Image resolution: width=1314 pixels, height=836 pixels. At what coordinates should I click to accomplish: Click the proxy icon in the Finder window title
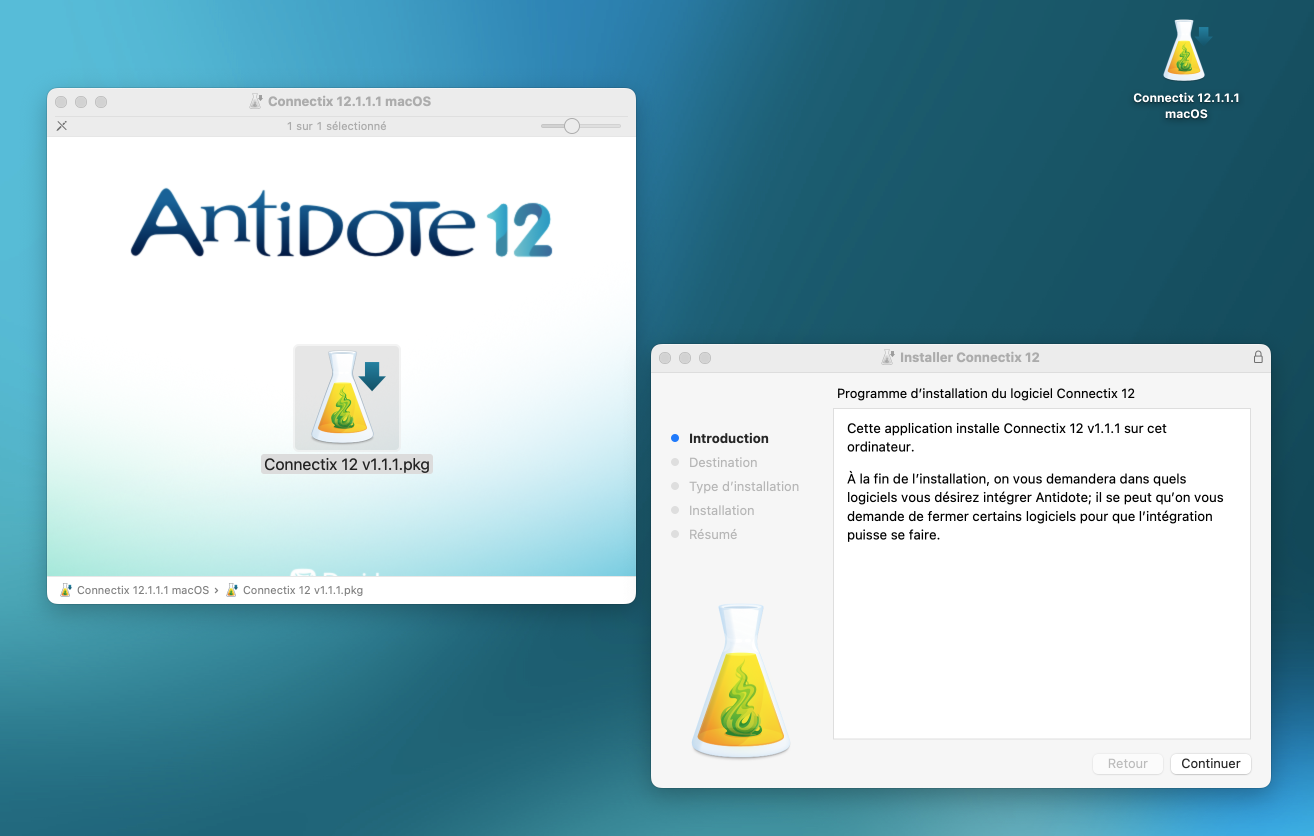click(x=257, y=101)
